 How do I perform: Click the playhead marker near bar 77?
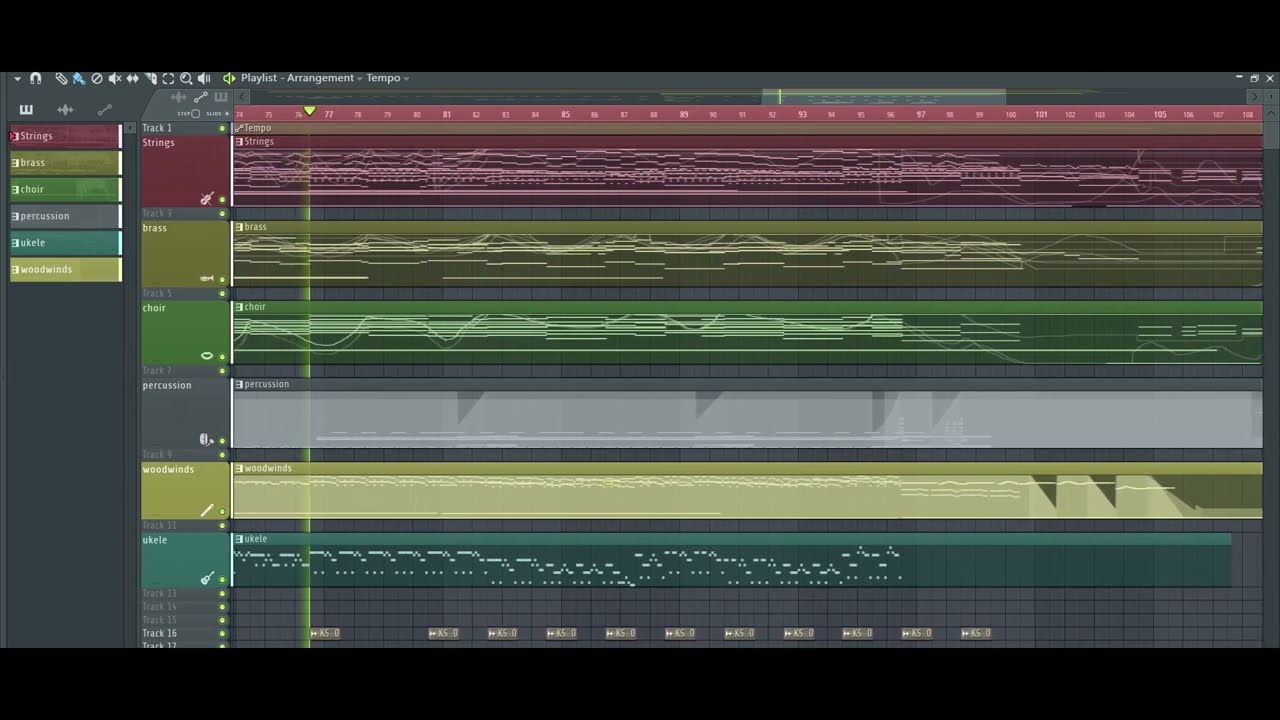309,111
